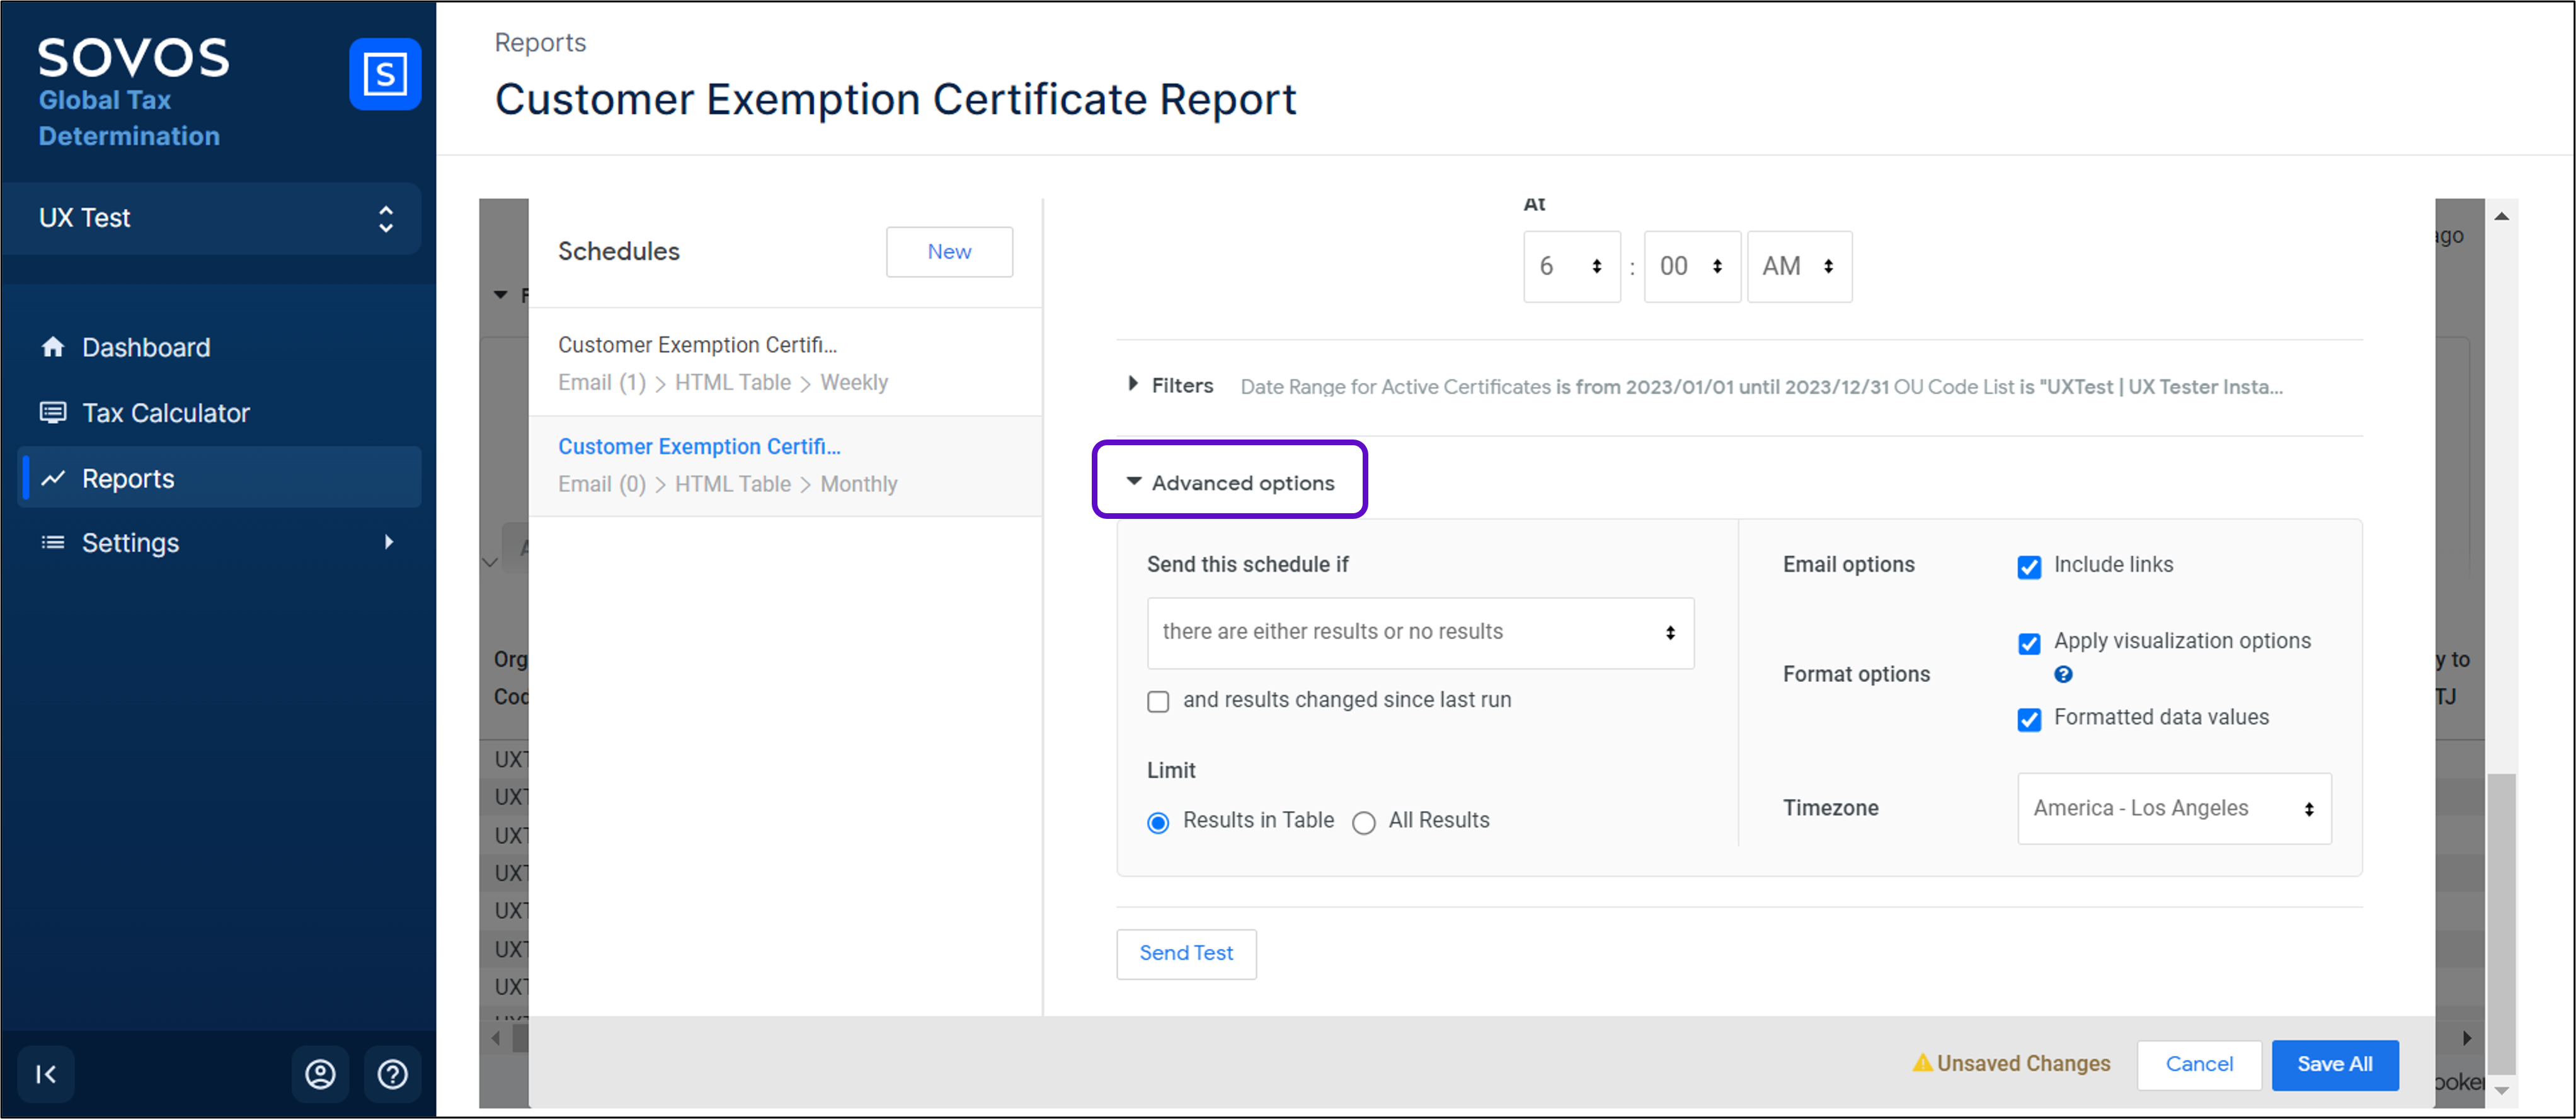The image size is (2576, 1119).
Task: Click the Settings list icon
Action: tap(53, 542)
